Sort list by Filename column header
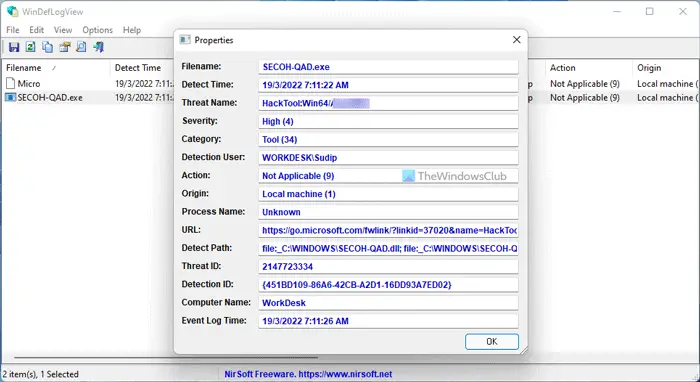 point(55,68)
